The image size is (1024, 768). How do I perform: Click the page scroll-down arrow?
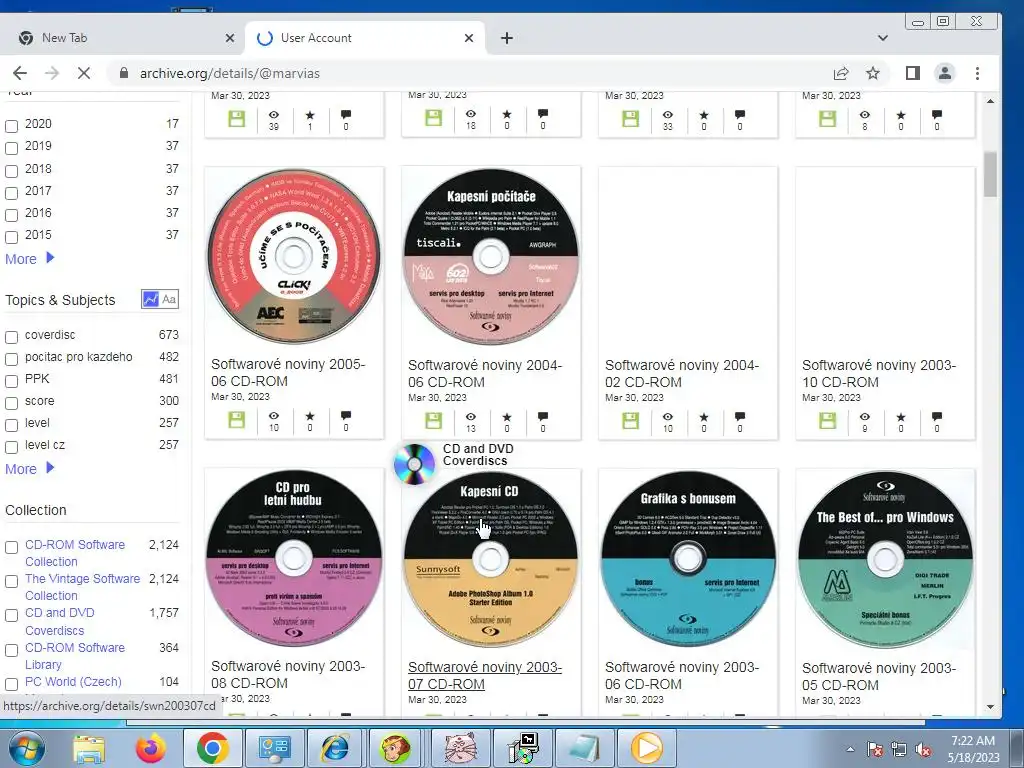pos(991,707)
